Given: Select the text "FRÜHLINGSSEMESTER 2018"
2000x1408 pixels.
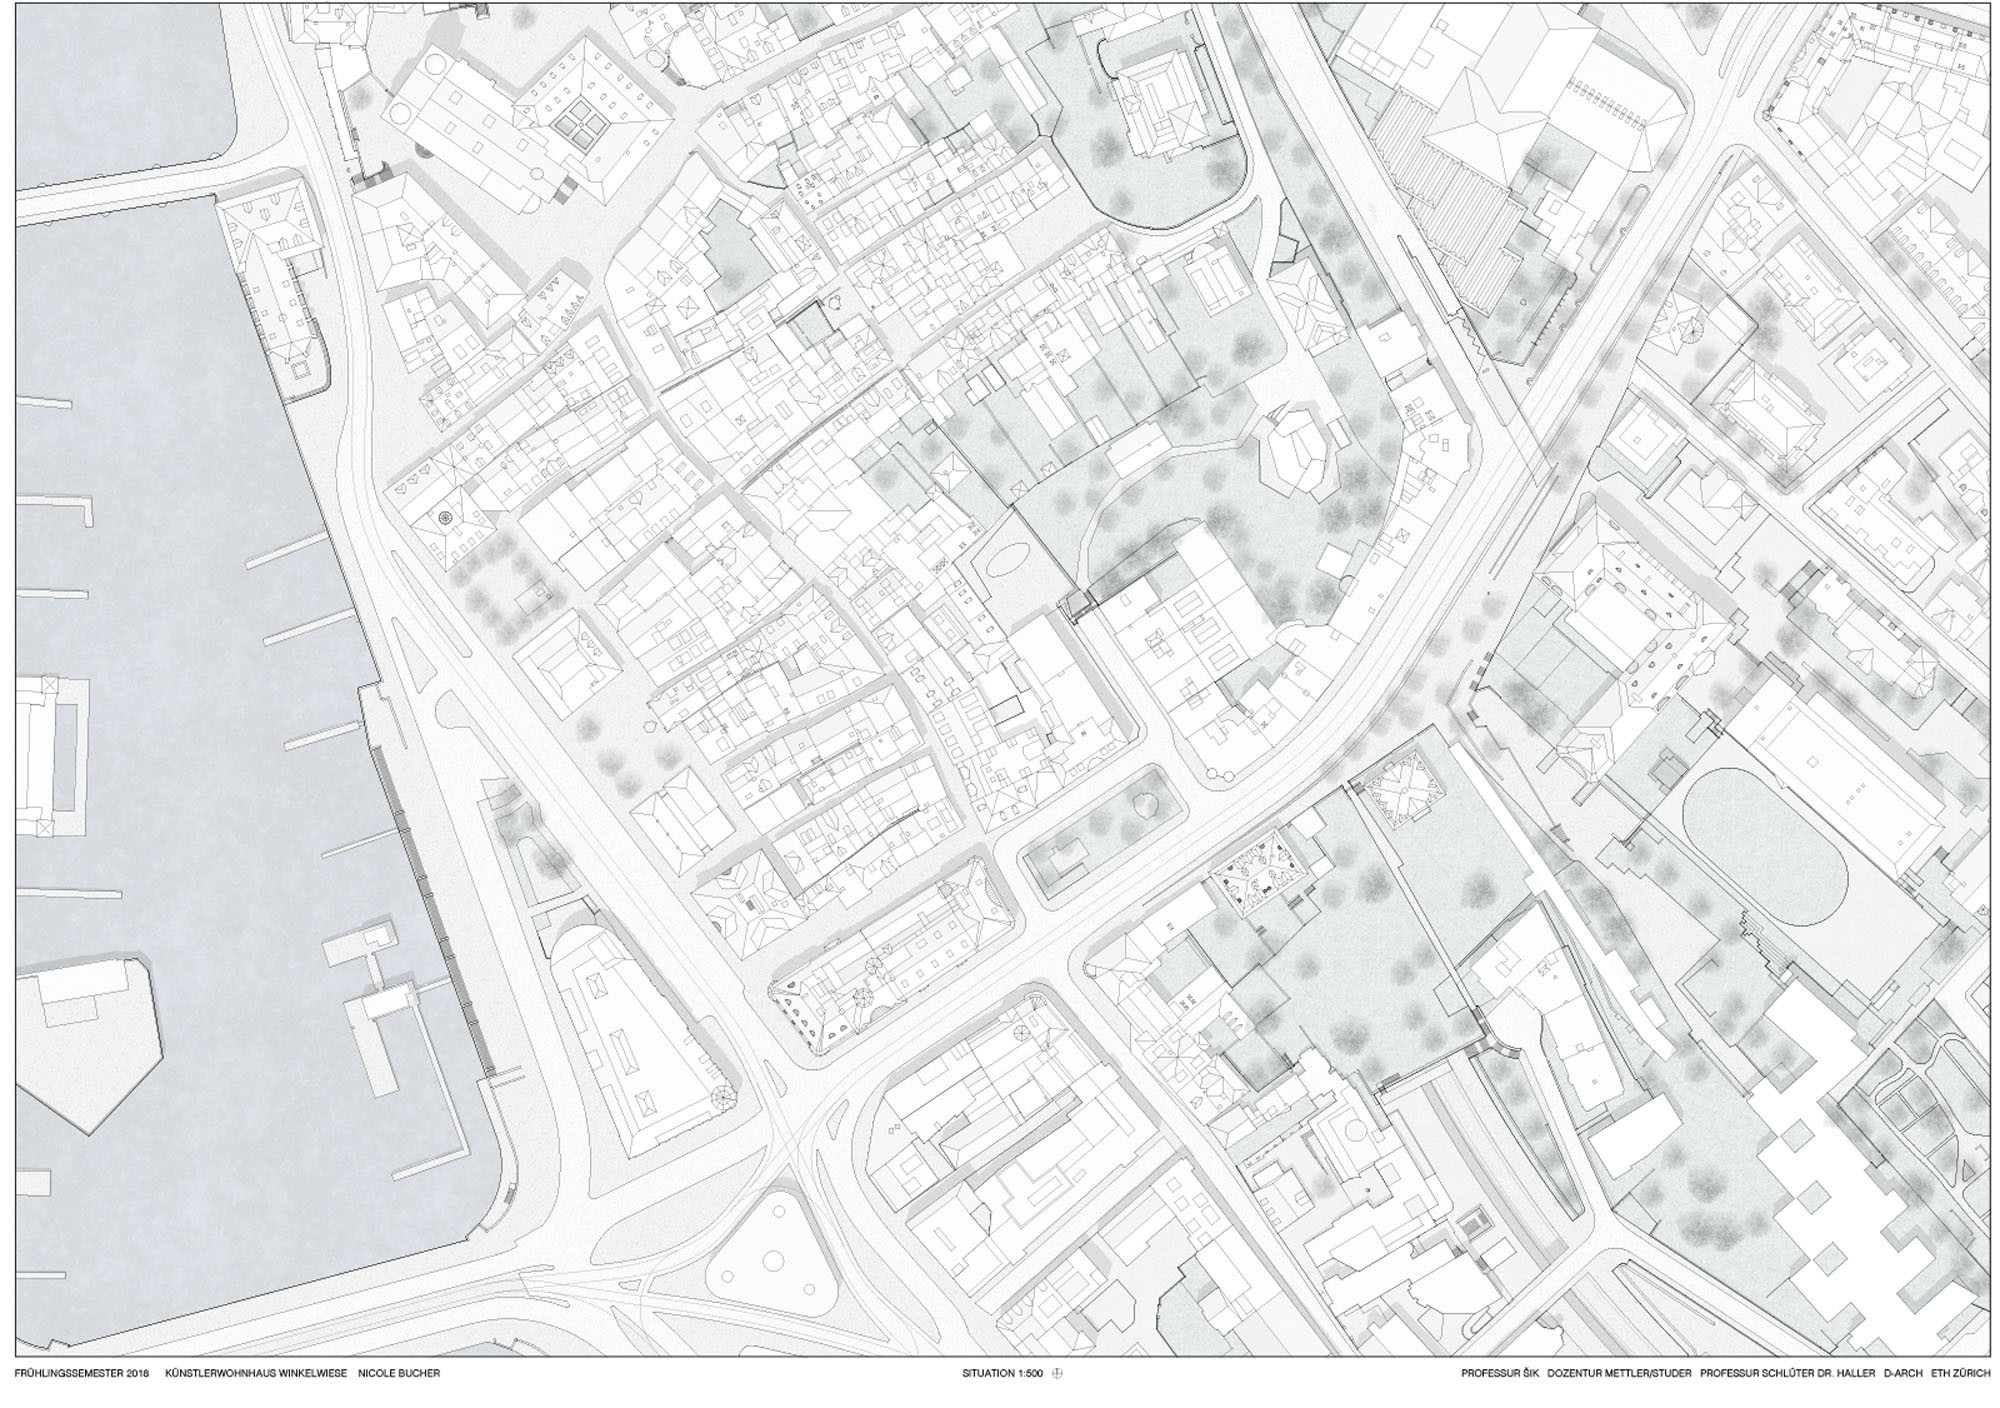Looking at the screenshot, I should 82,1373.
